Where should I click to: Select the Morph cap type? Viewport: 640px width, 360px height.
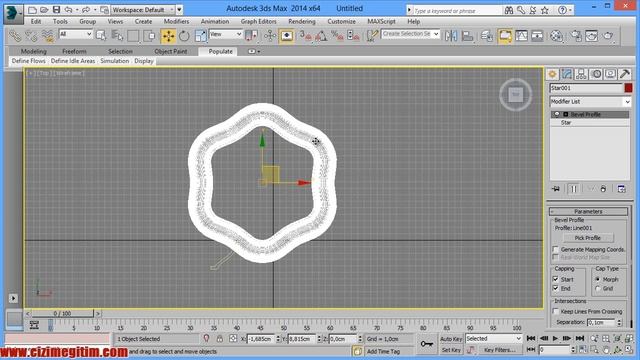coord(598,279)
